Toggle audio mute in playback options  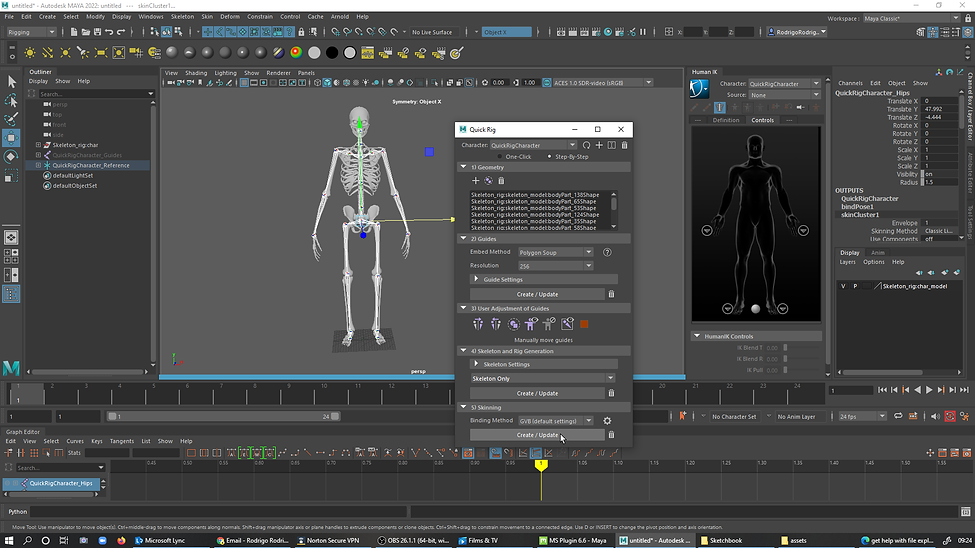pos(935,416)
